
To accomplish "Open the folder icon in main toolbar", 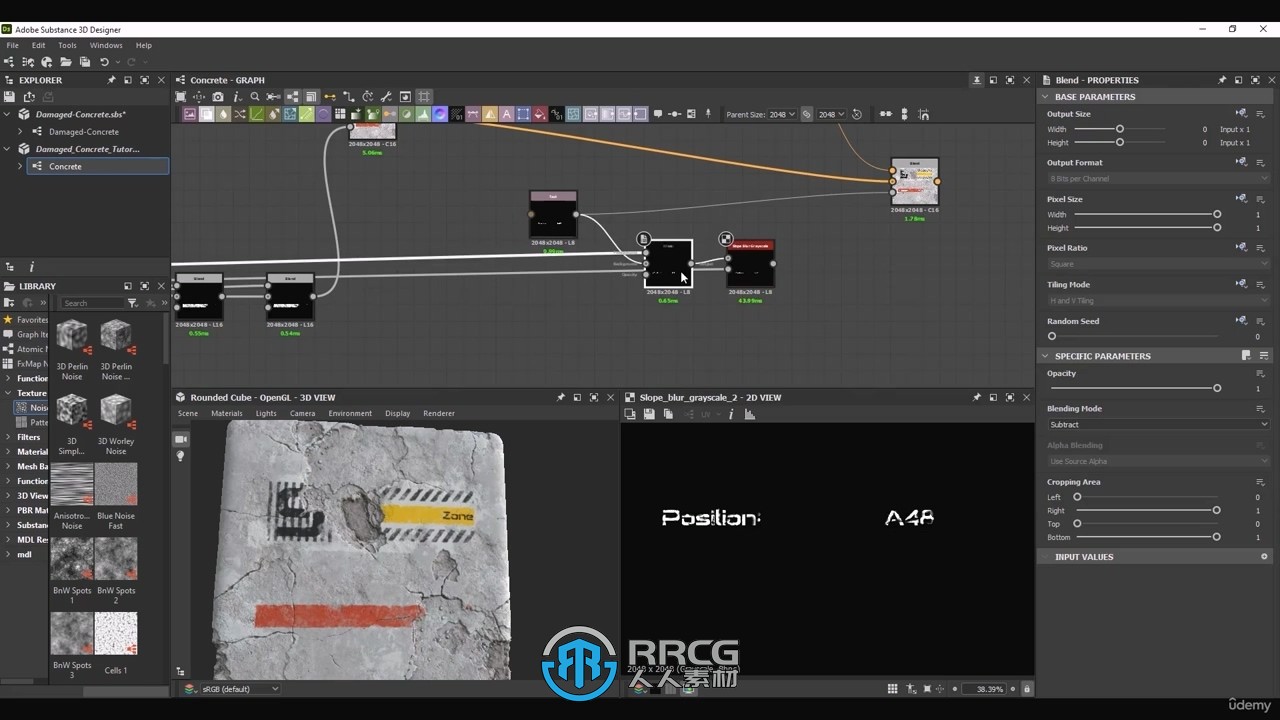I will [x=66, y=62].
